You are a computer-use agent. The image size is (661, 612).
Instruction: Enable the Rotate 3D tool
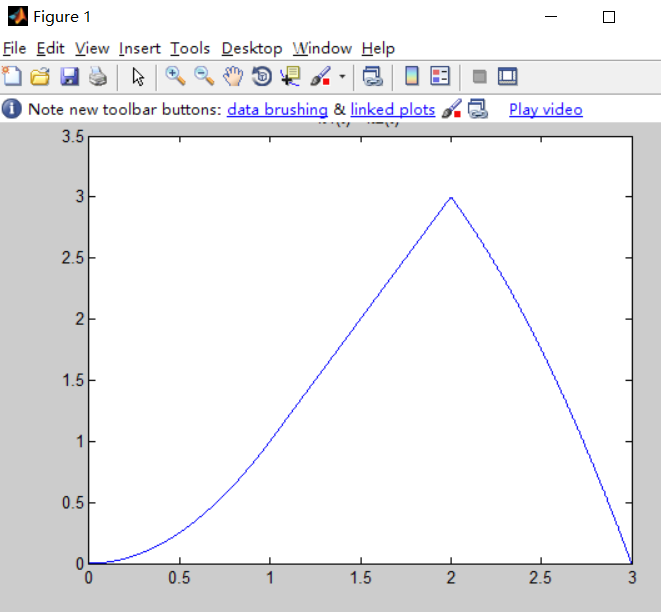click(262, 77)
